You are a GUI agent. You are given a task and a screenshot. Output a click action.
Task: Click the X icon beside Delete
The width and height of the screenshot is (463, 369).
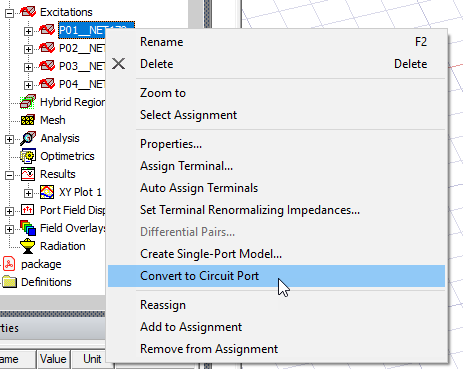click(119, 64)
